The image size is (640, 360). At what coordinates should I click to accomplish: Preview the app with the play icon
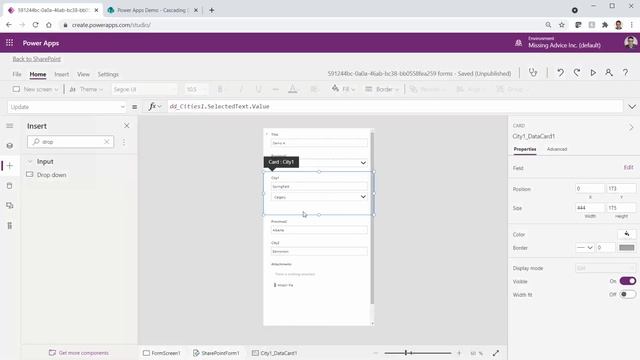click(x=593, y=73)
